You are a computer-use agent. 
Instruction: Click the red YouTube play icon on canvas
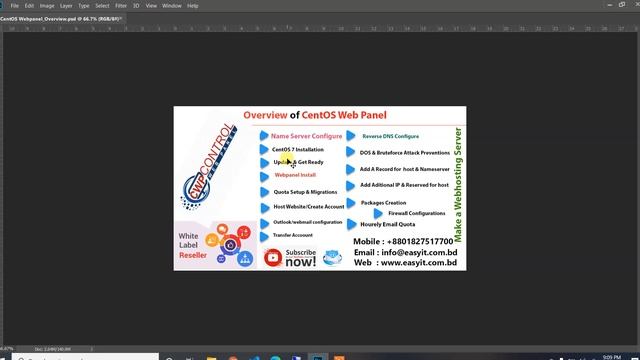click(x=273, y=258)
